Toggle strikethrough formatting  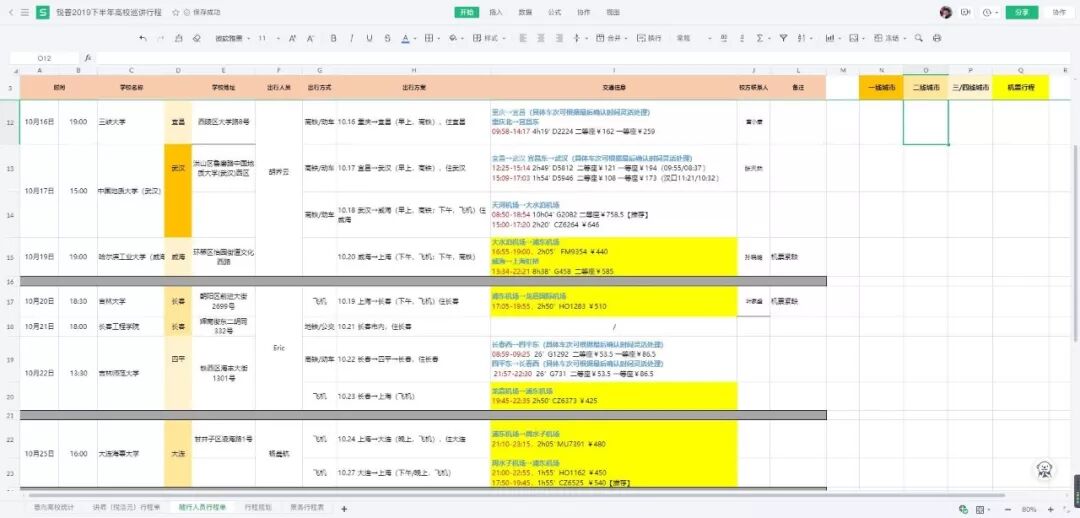(387, 39)
